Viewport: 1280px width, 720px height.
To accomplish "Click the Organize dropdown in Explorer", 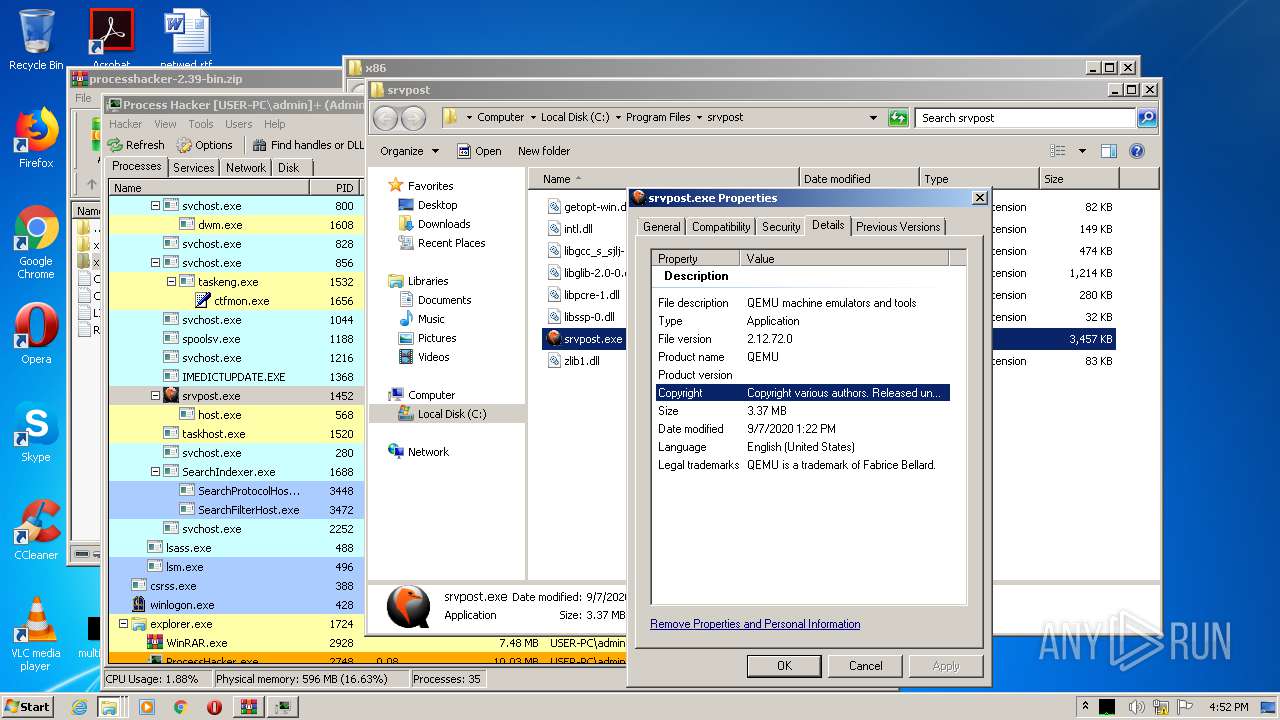I will 409,151.
